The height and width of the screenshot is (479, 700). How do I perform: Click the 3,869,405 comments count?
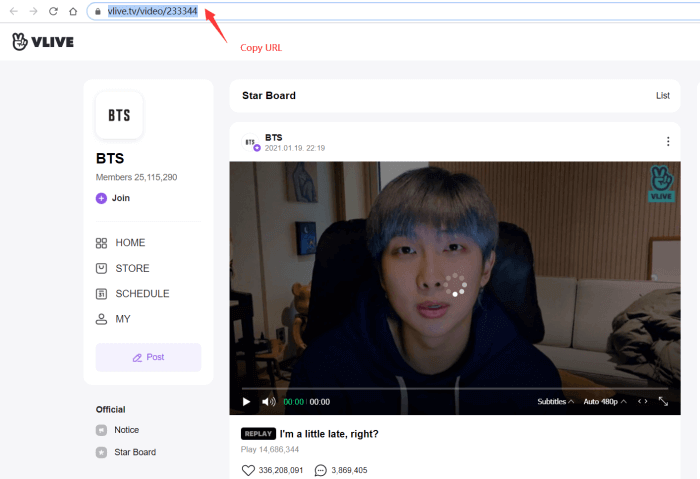coord(349,471)
